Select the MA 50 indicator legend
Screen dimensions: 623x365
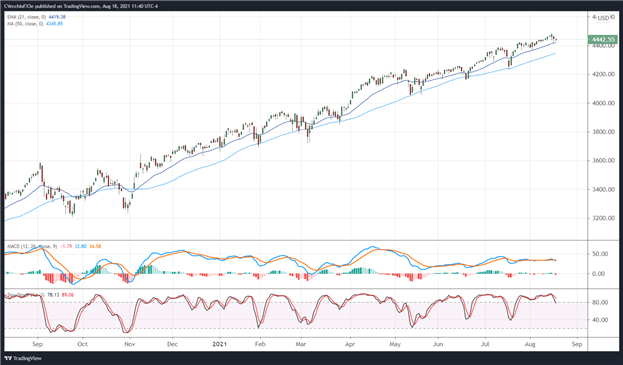point(35,24)
